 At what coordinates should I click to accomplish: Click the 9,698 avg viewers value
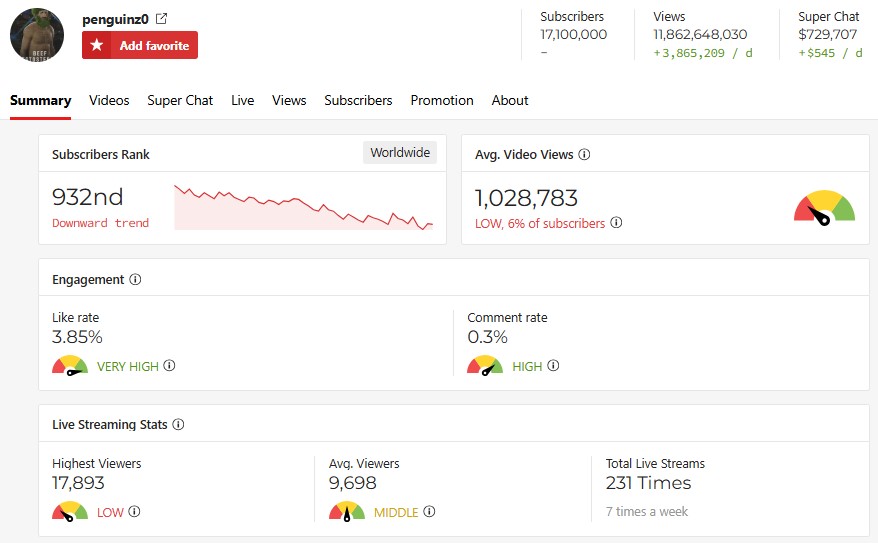point(352,483)
